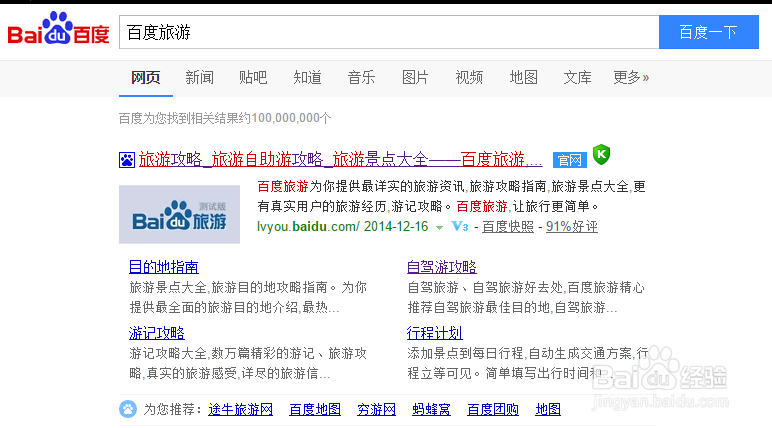Select the 网页 tab

[146, 77]
